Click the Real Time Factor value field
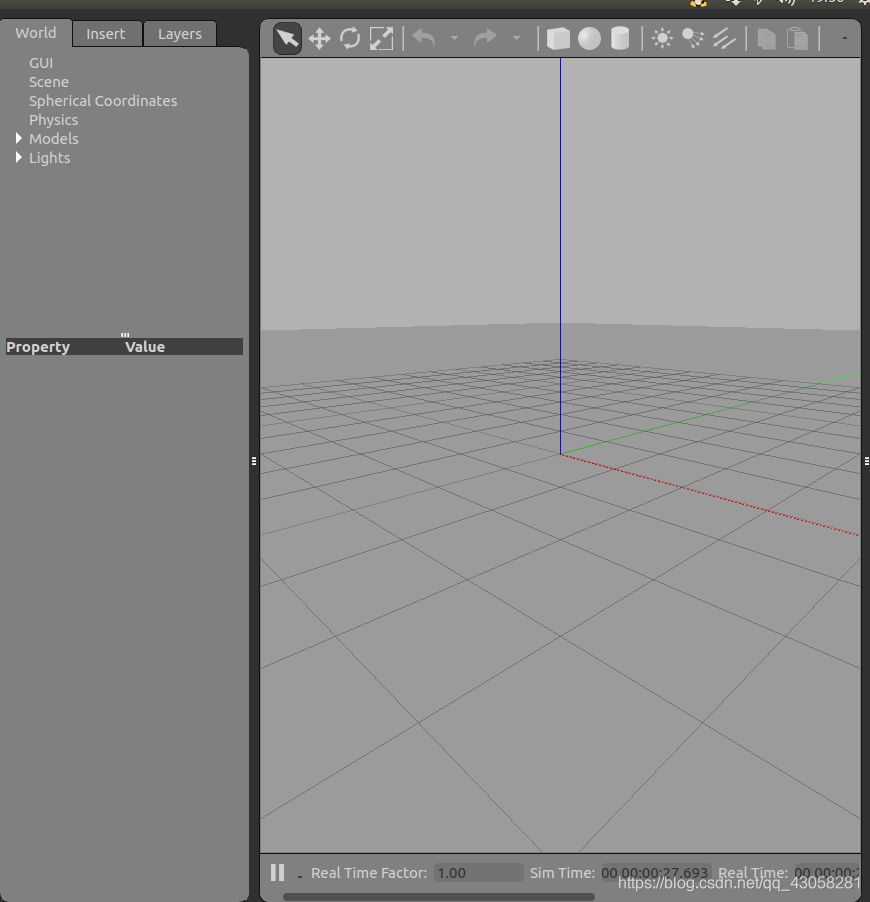 point(478,873)
